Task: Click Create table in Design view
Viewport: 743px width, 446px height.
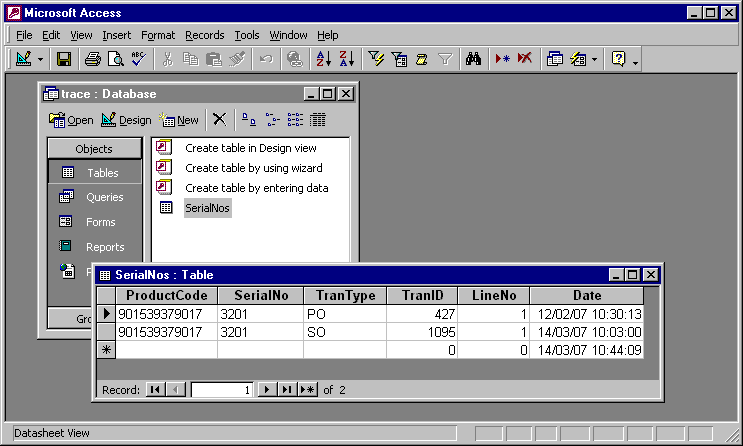Action: [251, 148]
